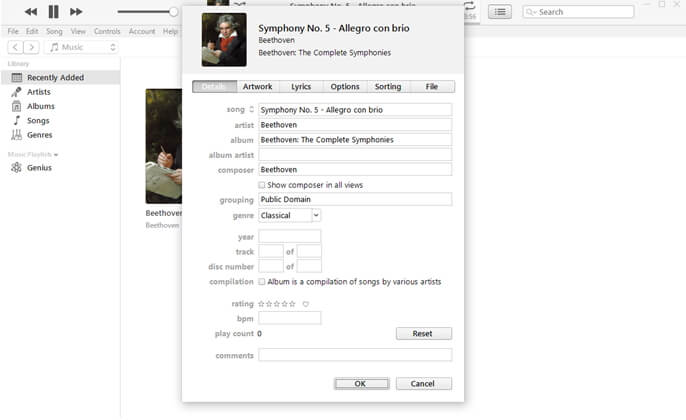Click the heart love icon beside rating
This screenshot has width=686, height=420.
pos(306,304)
